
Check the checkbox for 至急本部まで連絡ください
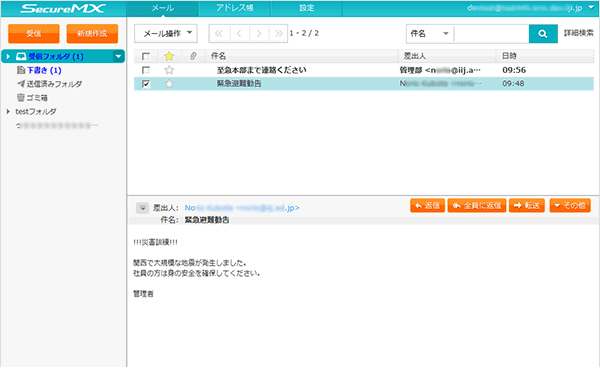pos(146,70)
